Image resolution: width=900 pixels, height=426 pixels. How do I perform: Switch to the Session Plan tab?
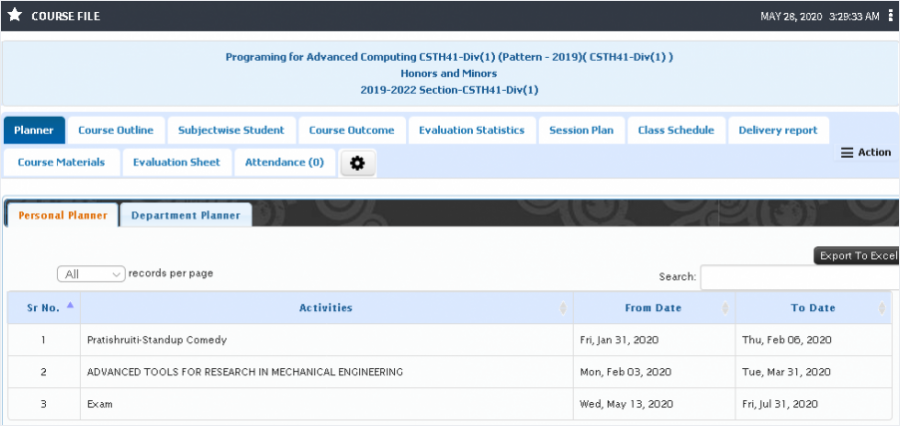[x=581, y=130]
